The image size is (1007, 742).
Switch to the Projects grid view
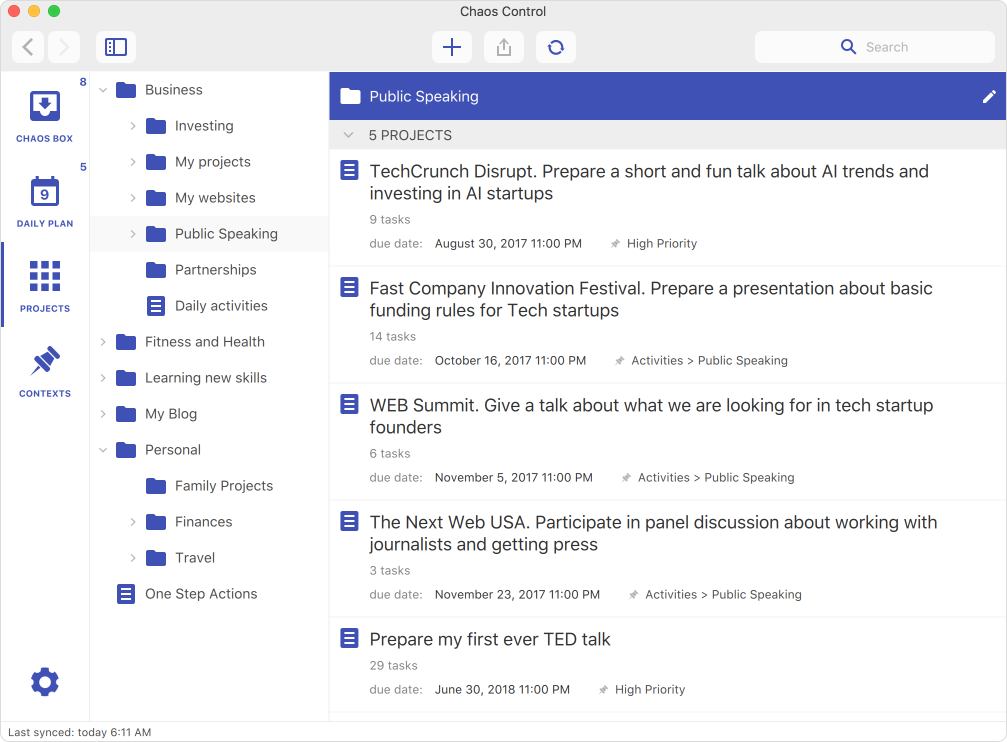click(44, 285)
